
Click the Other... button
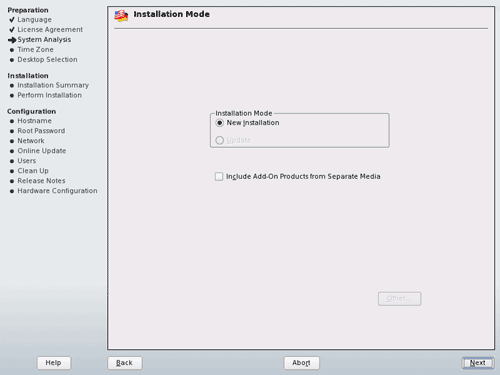tap(399, 299)
